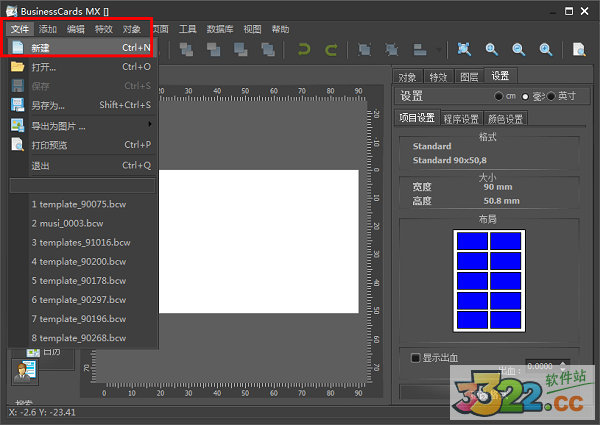Open the 添加 menu
The height and width of the screenshot is (425, 600).
pos(47,29)
